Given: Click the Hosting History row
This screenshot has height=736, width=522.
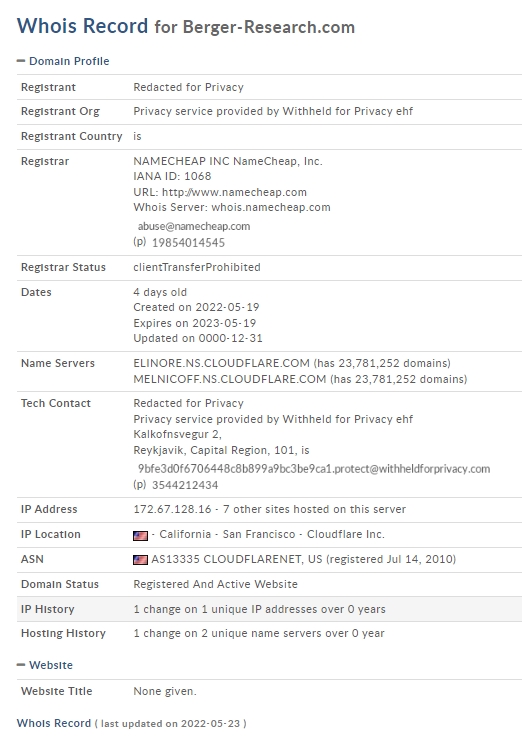Looking at the screenshot, I should coord(269,634).
